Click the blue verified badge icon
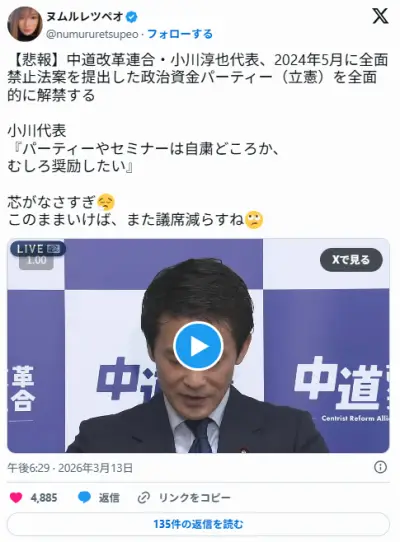The width and height of the screenshot is (400, 542). [x=131, y=16]
